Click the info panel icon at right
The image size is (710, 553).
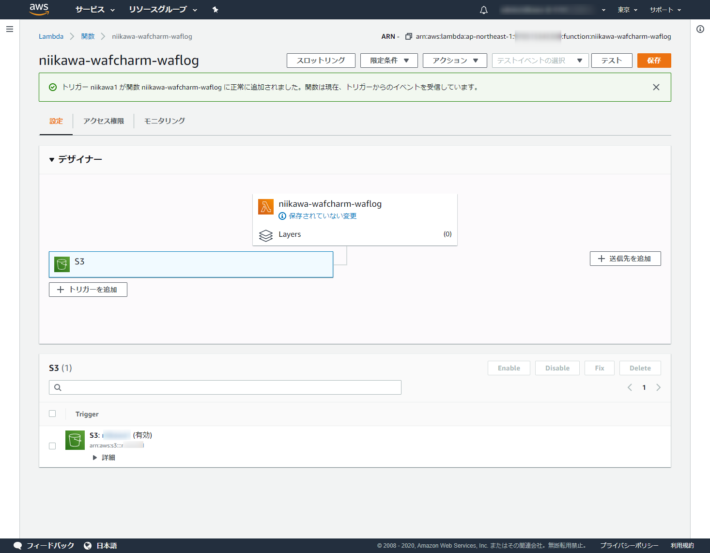(699, 30)
